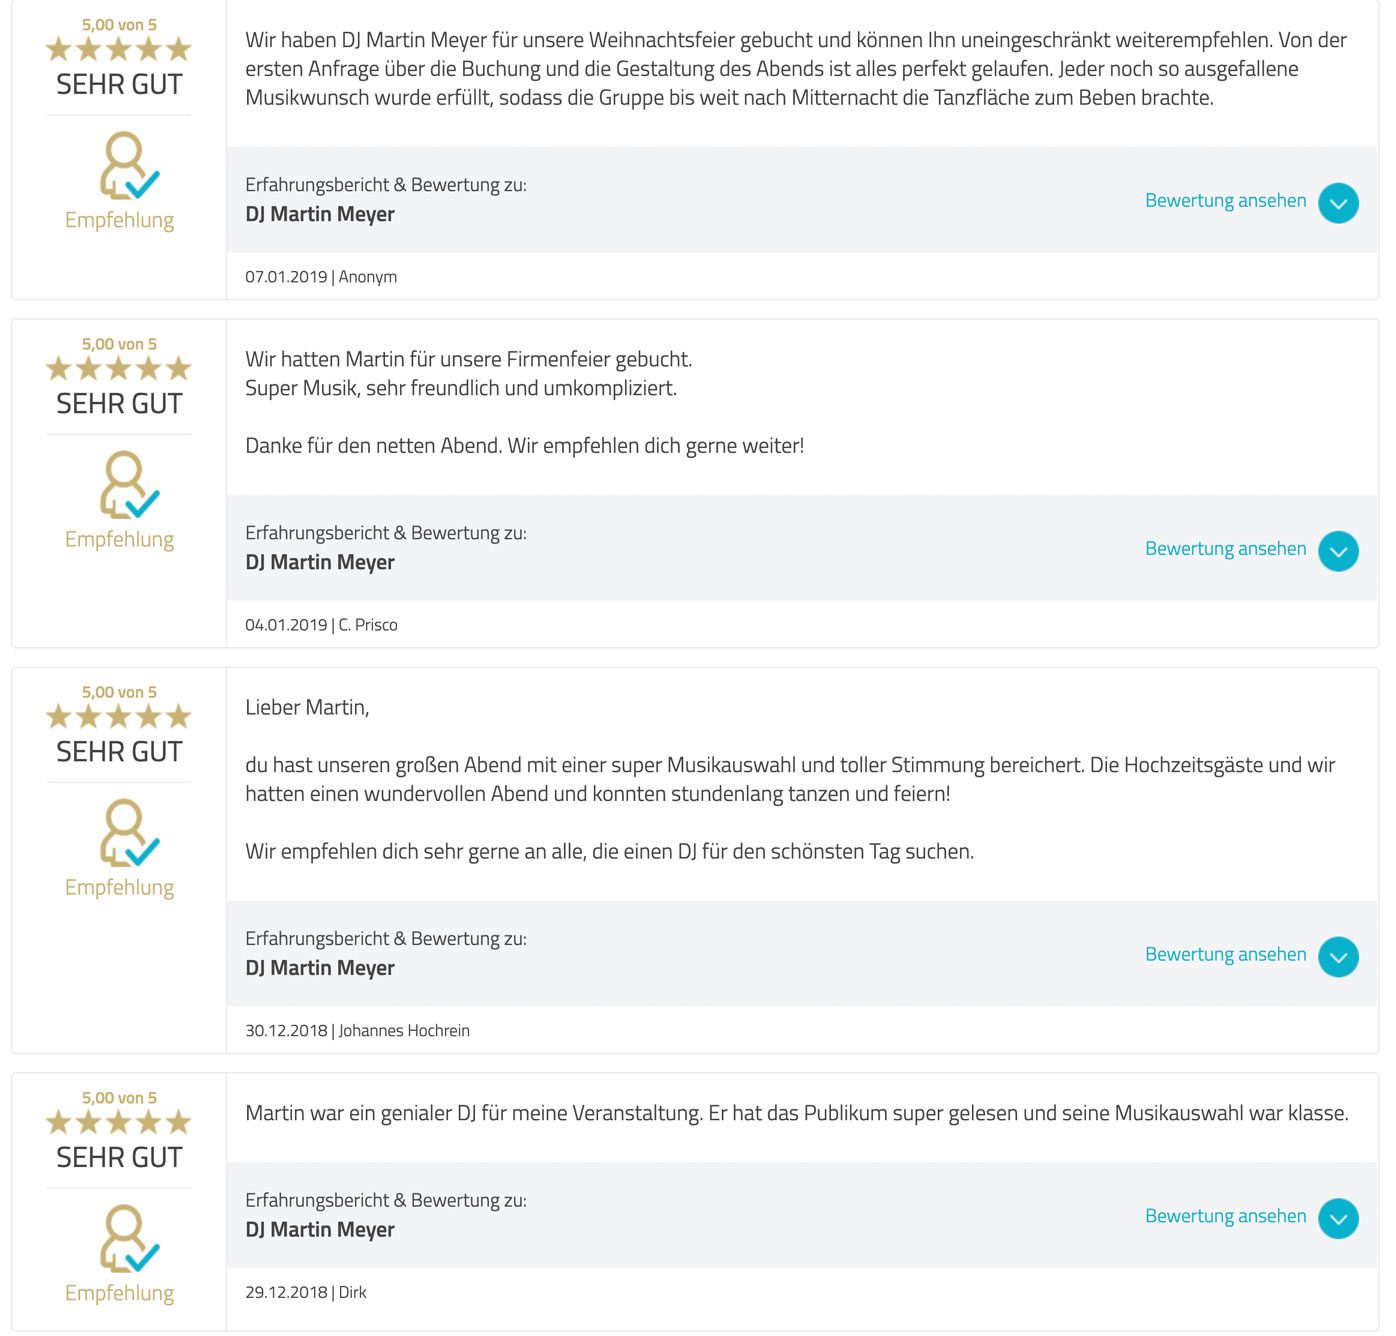This screenshot has width=1396, height=1336.
Task: Click the Empfehlung icon in Anonym's review
Action: click(129, 166)
